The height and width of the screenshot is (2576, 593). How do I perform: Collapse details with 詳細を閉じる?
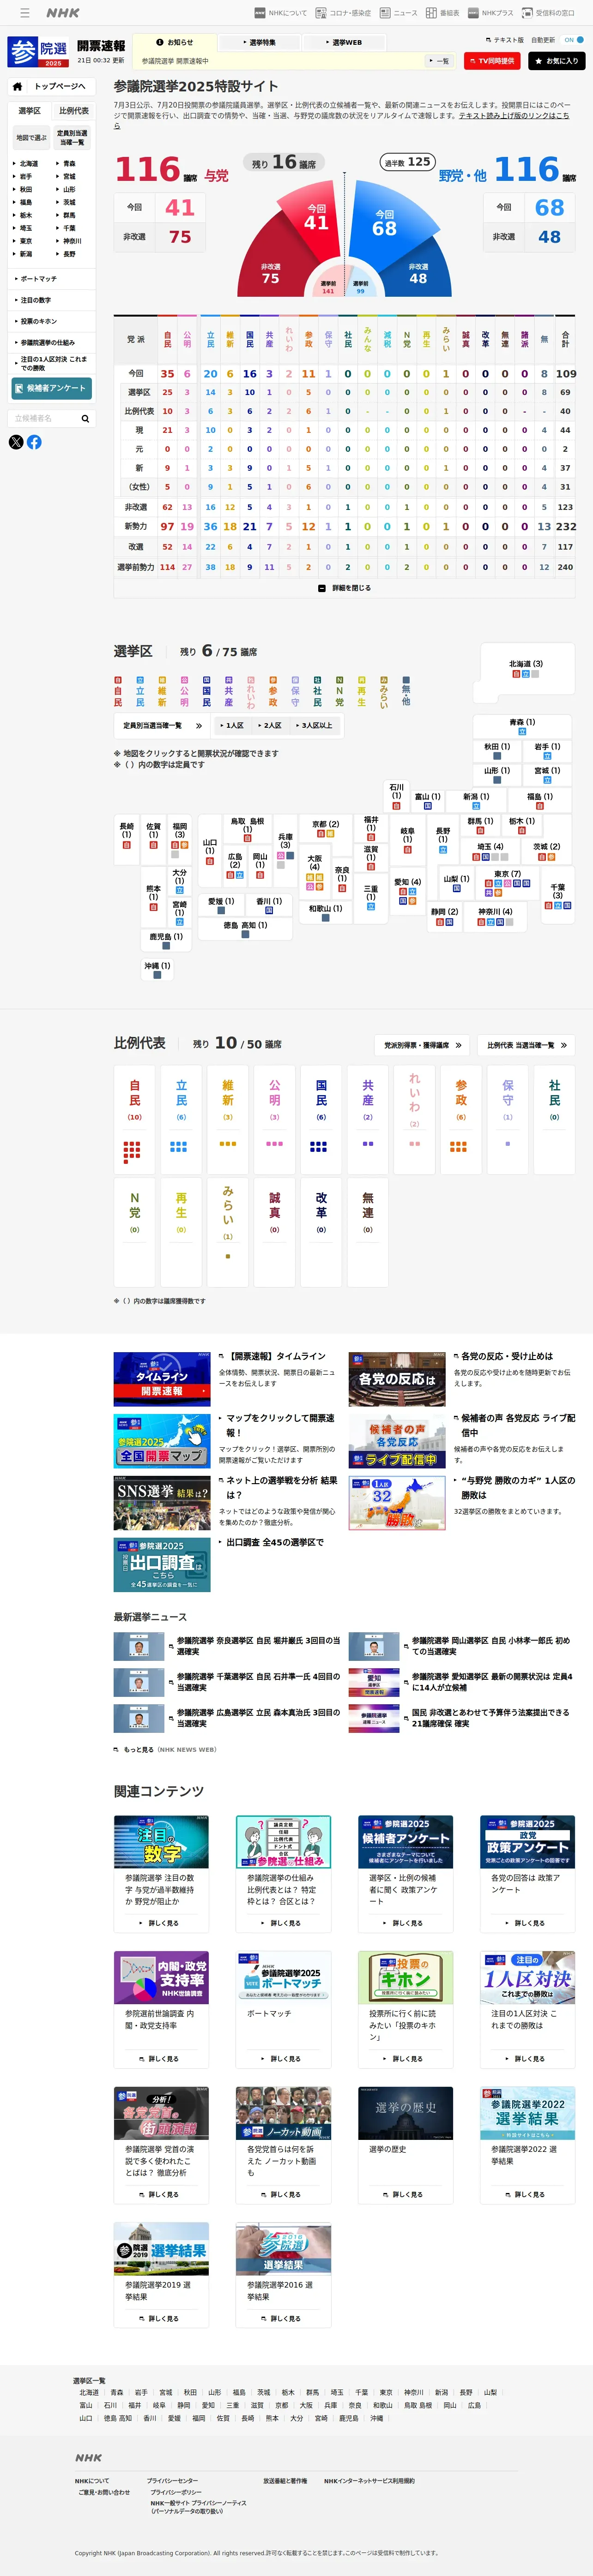coord(344,588)
